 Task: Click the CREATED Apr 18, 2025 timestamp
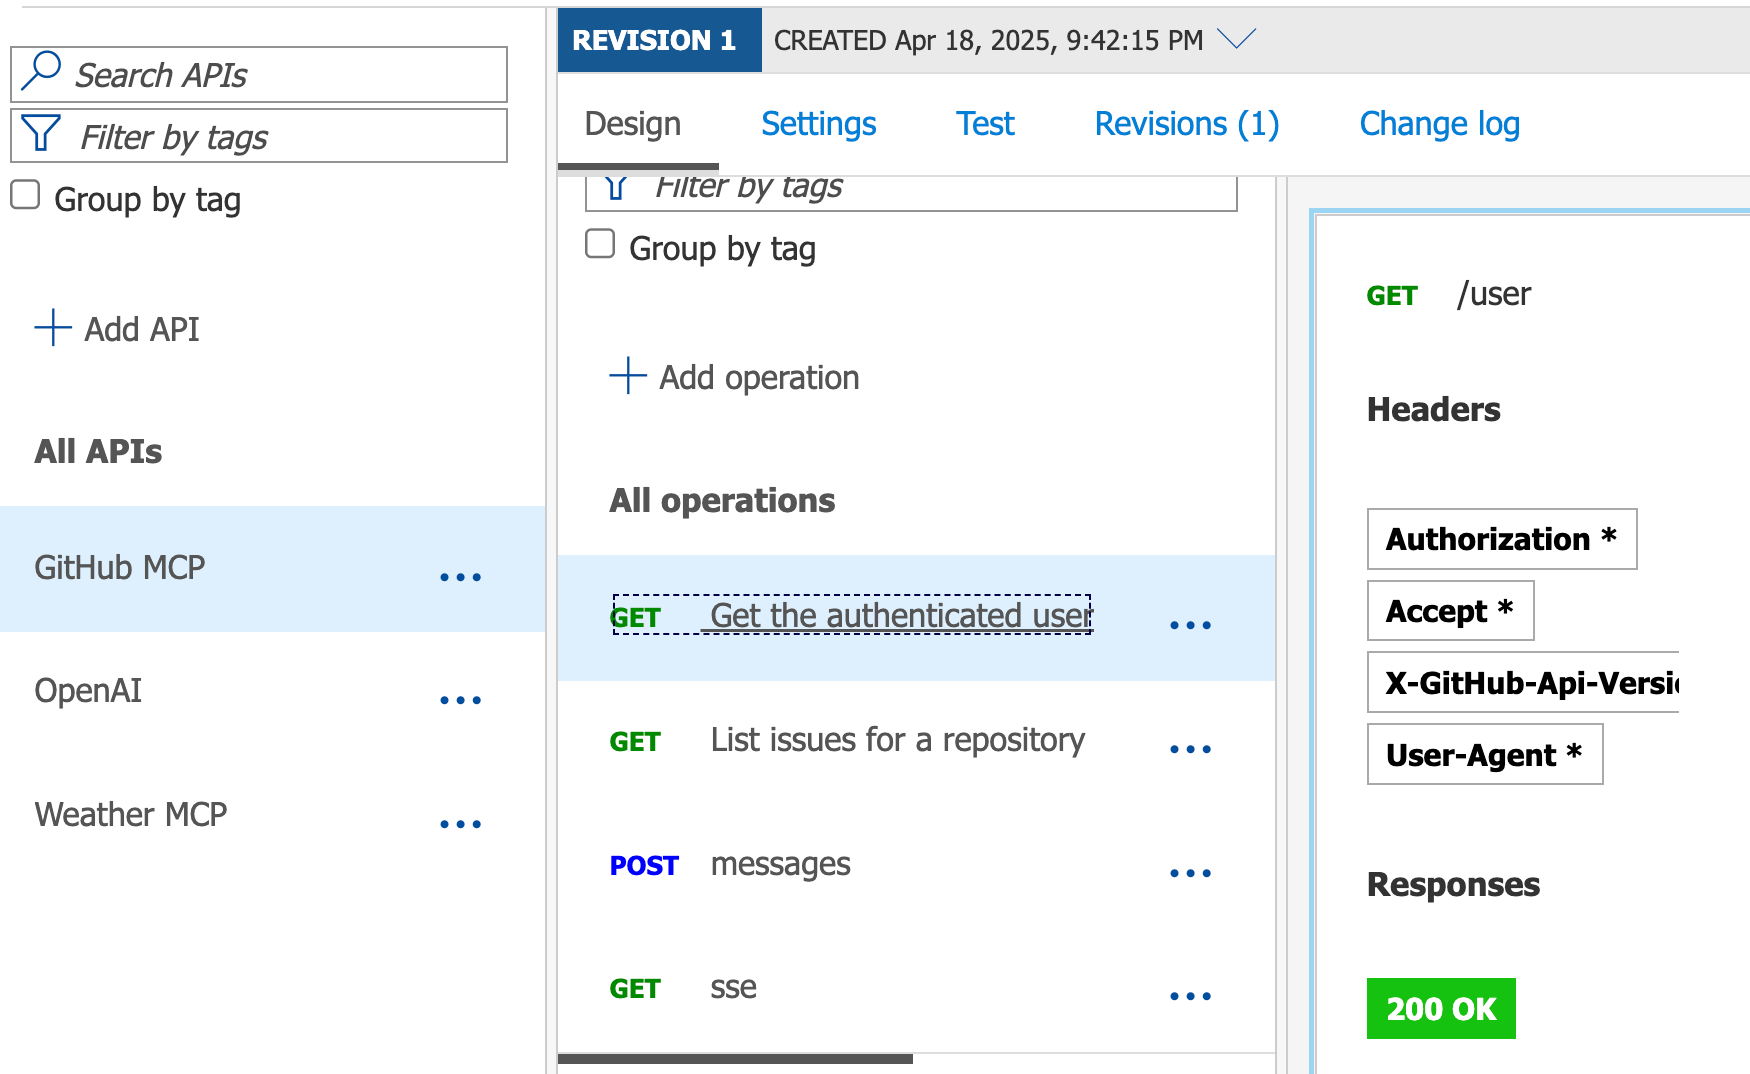point(988,40)
